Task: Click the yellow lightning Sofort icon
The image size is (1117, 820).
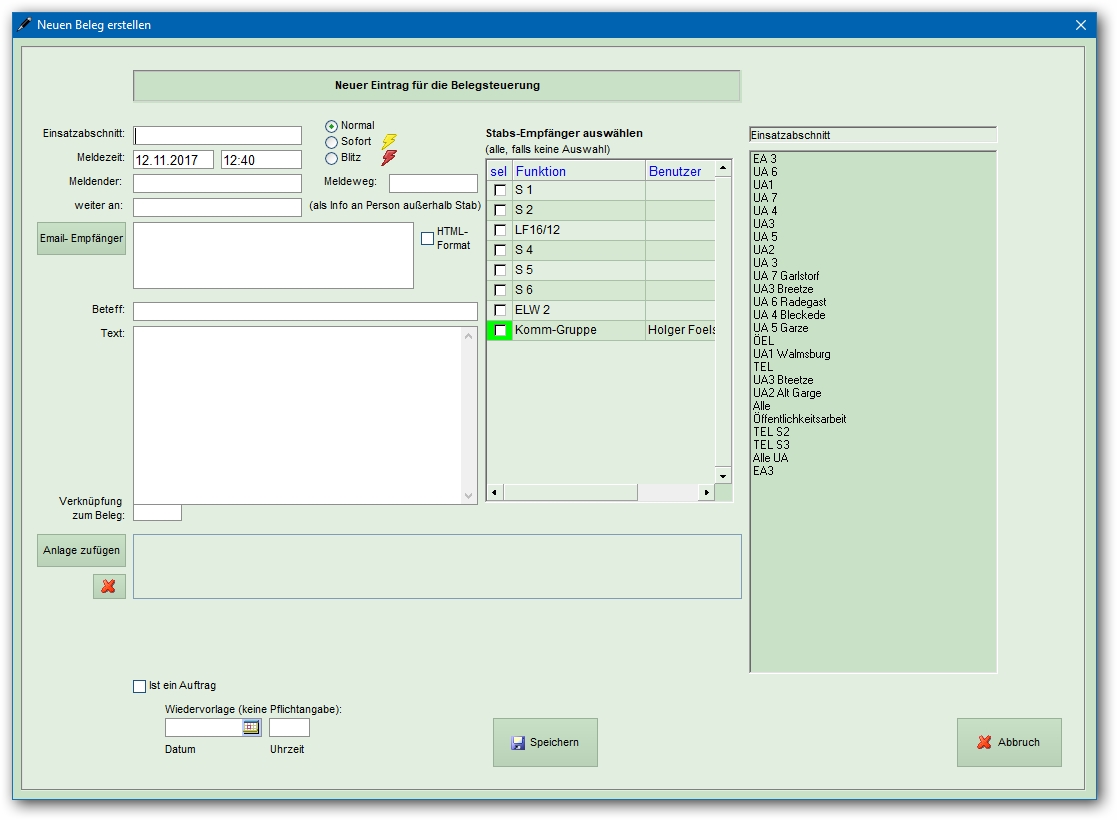Action: (x=389, y=142)
